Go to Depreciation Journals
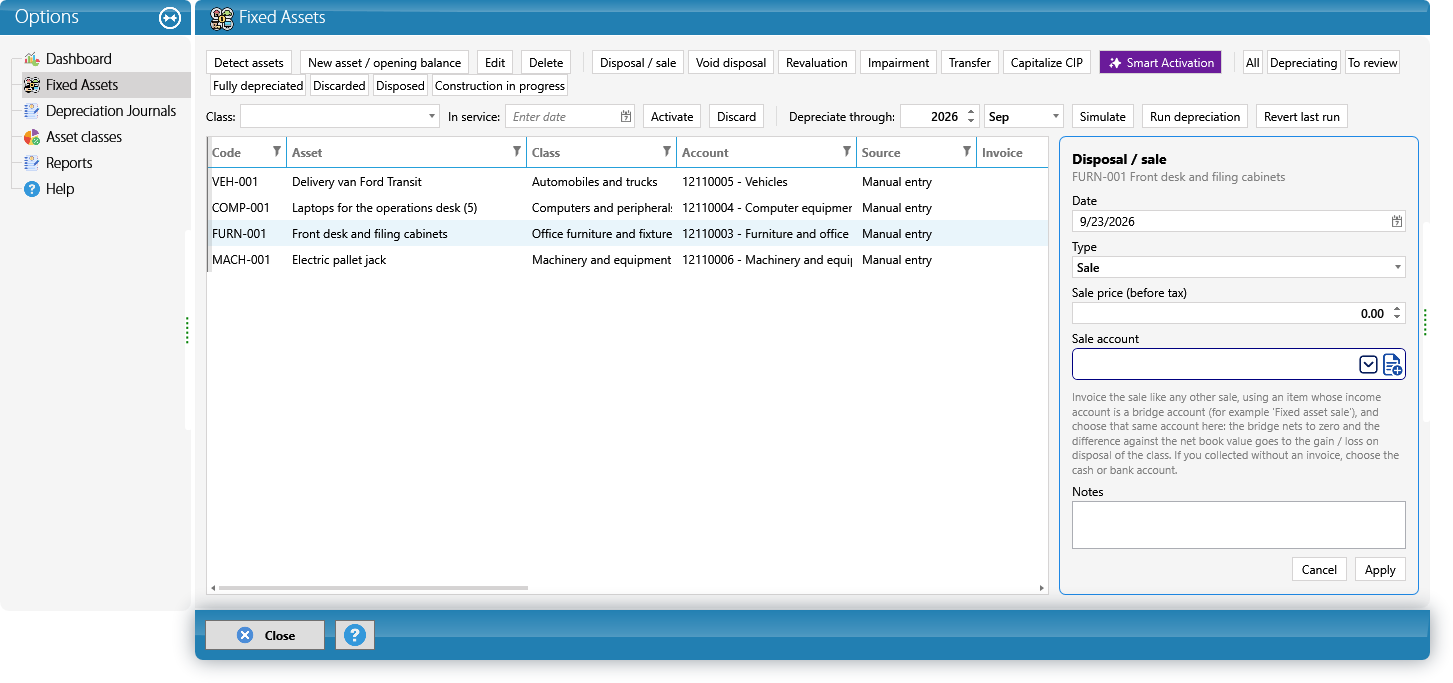Image resolution: width=1453 pixels, height=683 pixels. (111, 111)
